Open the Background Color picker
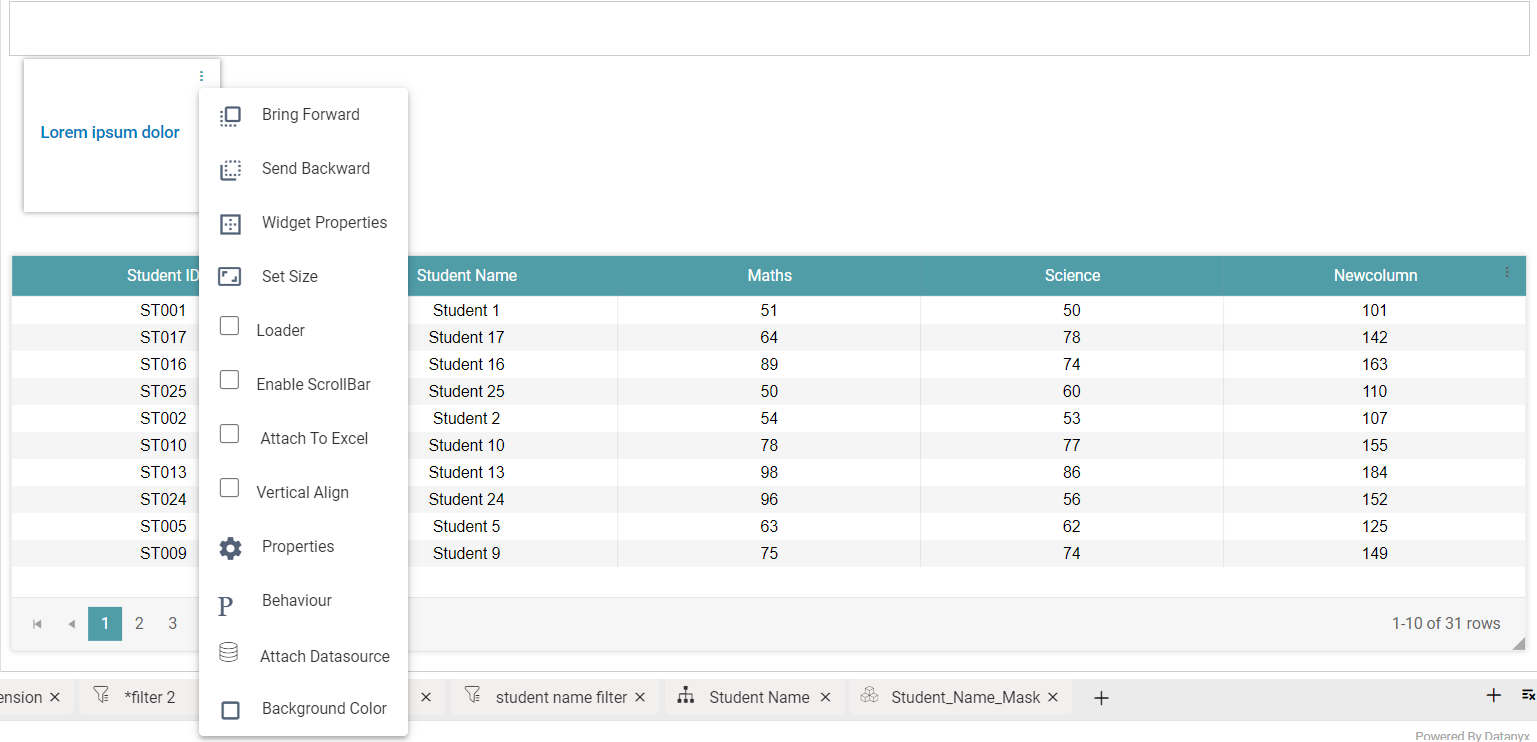Screen dimensions: 1537x742 230,710
